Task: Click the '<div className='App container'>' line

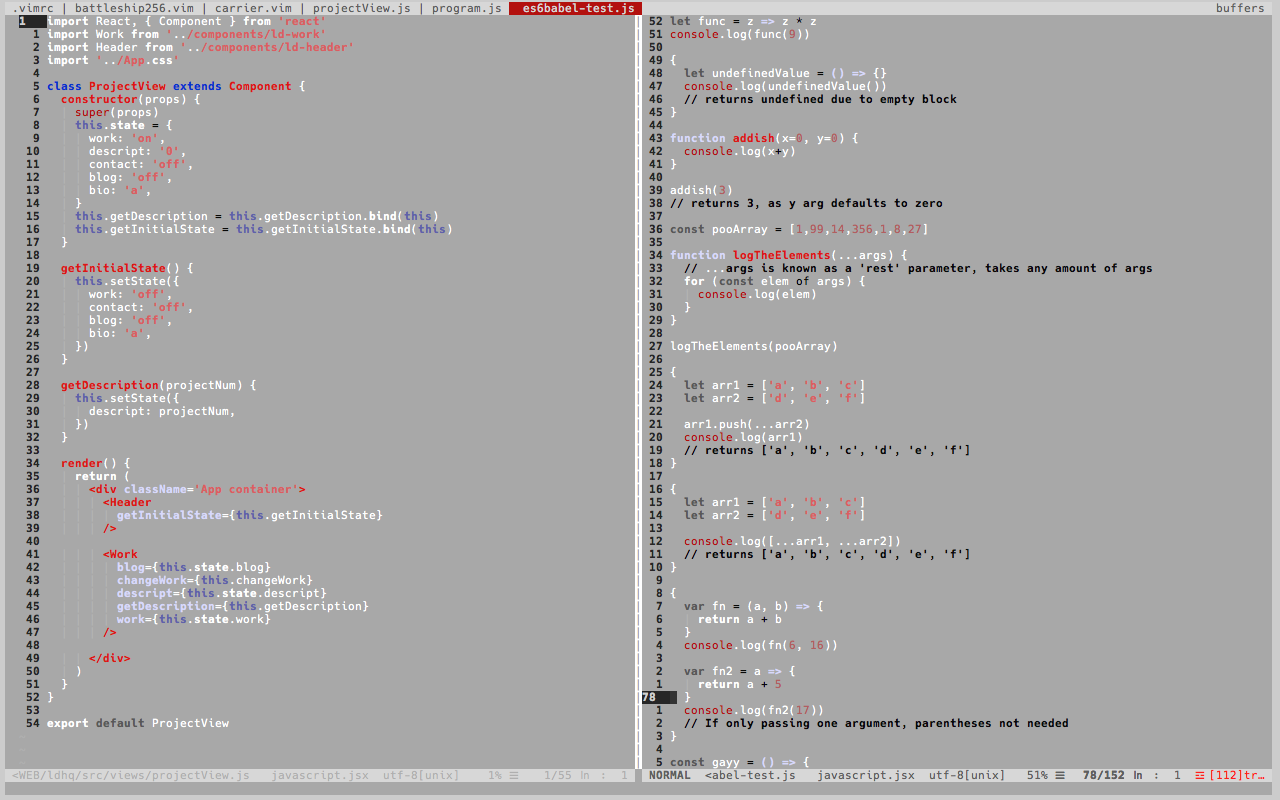Action: (197, 489)
